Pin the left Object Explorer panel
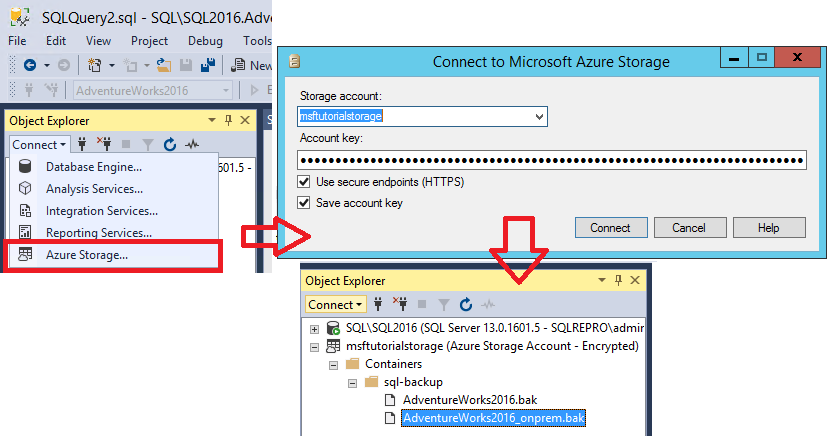Image resolution: width=827 pixels, height=437 pixels. (228, 120)
